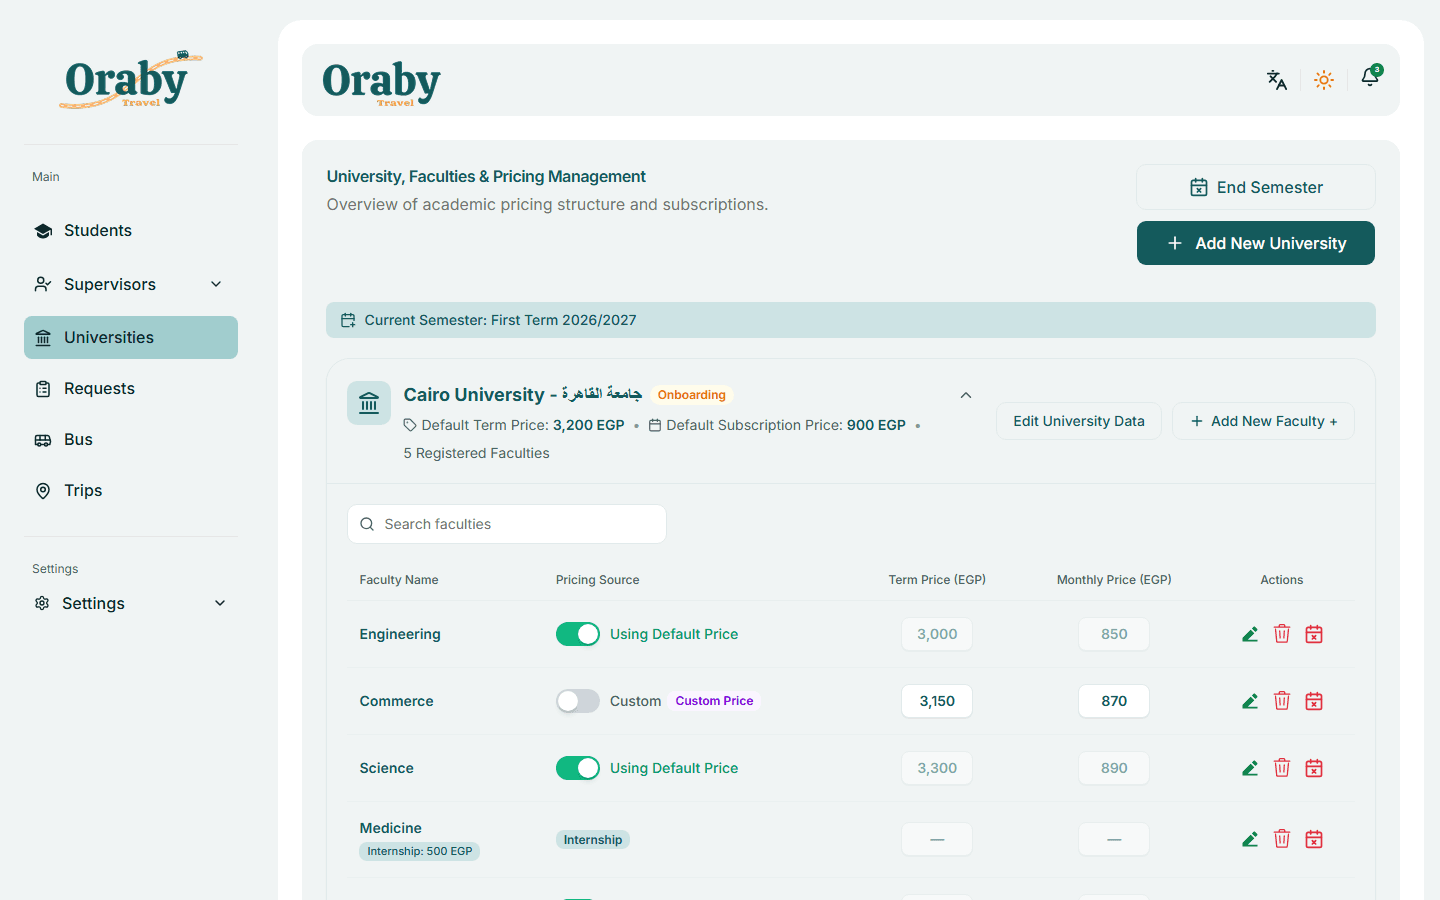The width and height of the screenshot is (1440, 900).
Task: Expand the Supervisors submenu chevron
Action: coord(216,284)
